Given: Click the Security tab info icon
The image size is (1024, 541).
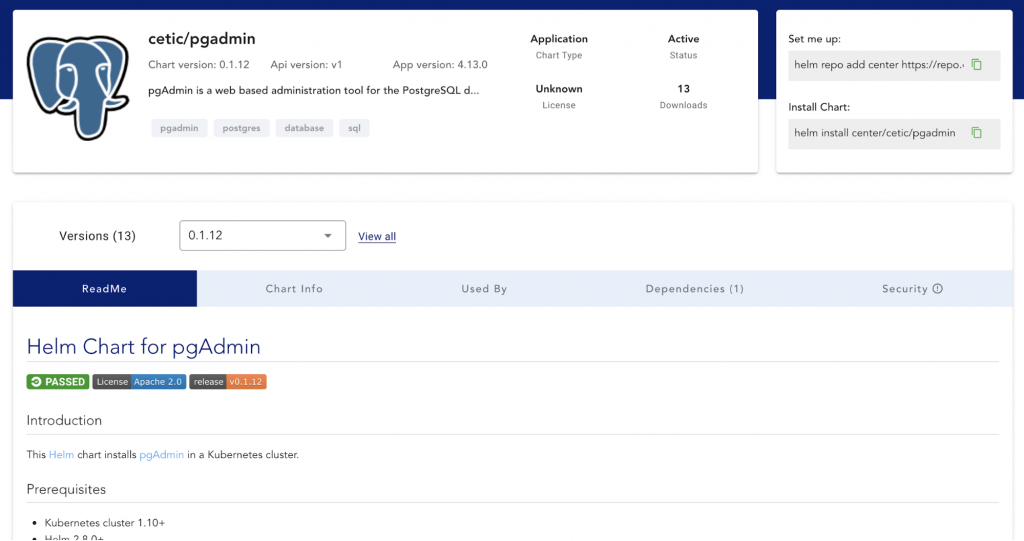Looking at the screenshot, I should pyautogui.click(x=938, y=289).
